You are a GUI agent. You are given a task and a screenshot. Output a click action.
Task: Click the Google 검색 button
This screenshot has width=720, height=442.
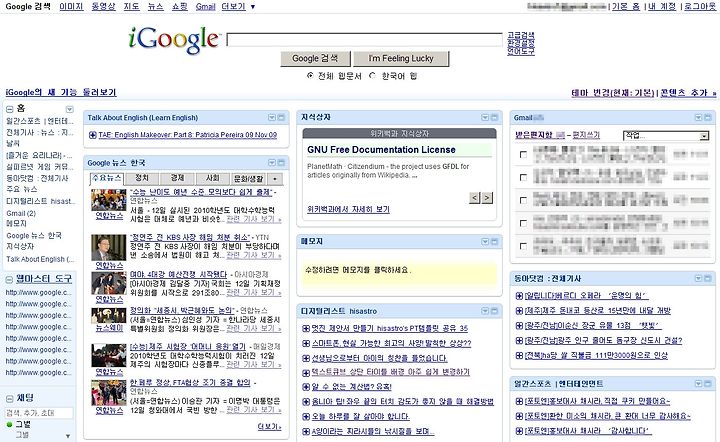315,58
